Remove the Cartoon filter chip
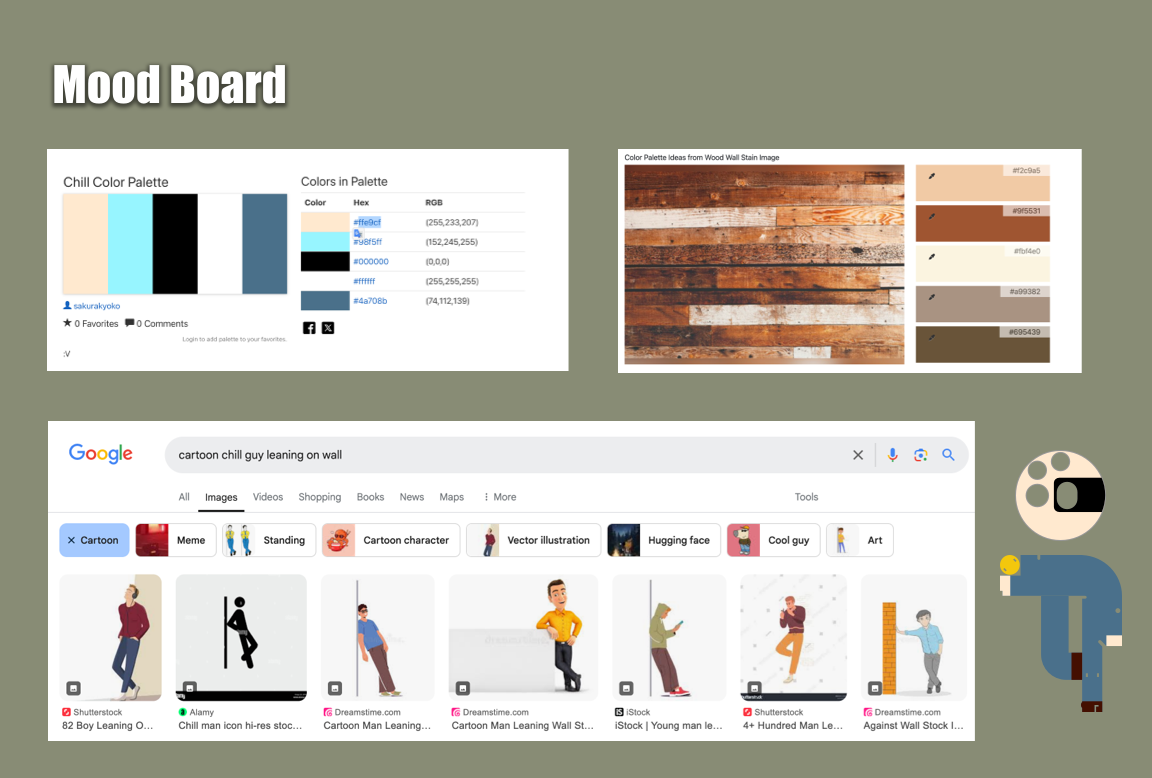Image resolution: width=1152 pixels, height=778 pixels. point(71,540)
